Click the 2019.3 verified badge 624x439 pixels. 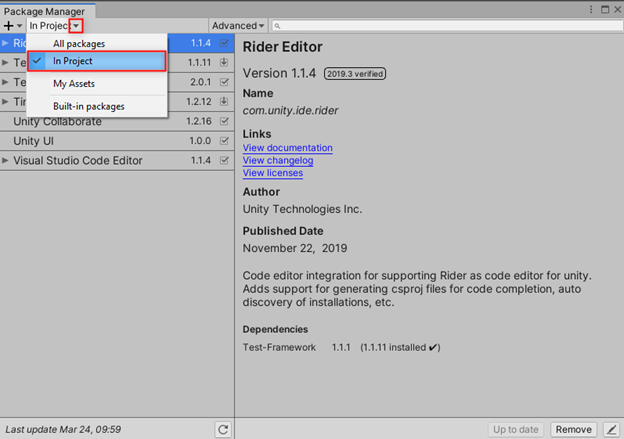click(355, 74)
